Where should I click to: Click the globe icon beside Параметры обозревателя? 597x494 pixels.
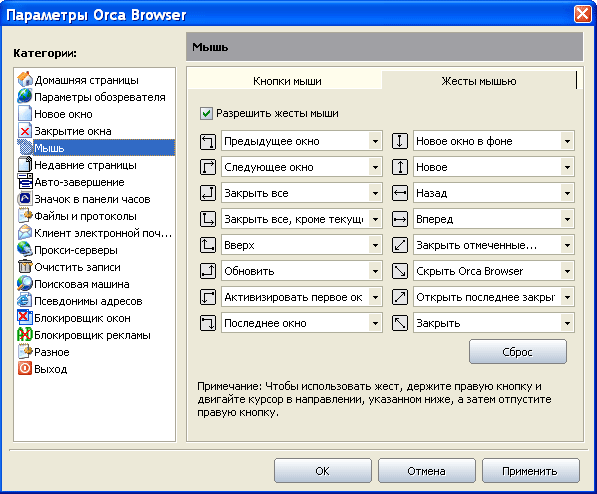tap(25, 96)
